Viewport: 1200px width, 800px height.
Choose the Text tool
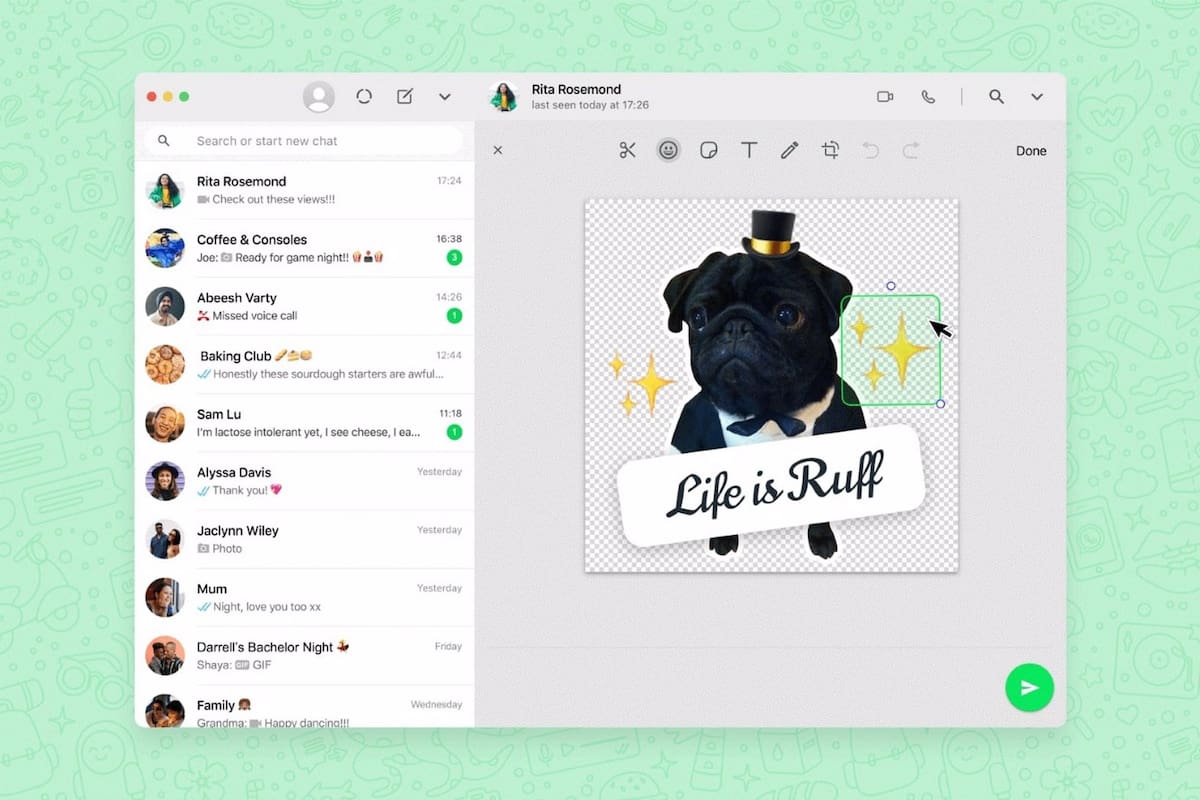pos(749,150)
